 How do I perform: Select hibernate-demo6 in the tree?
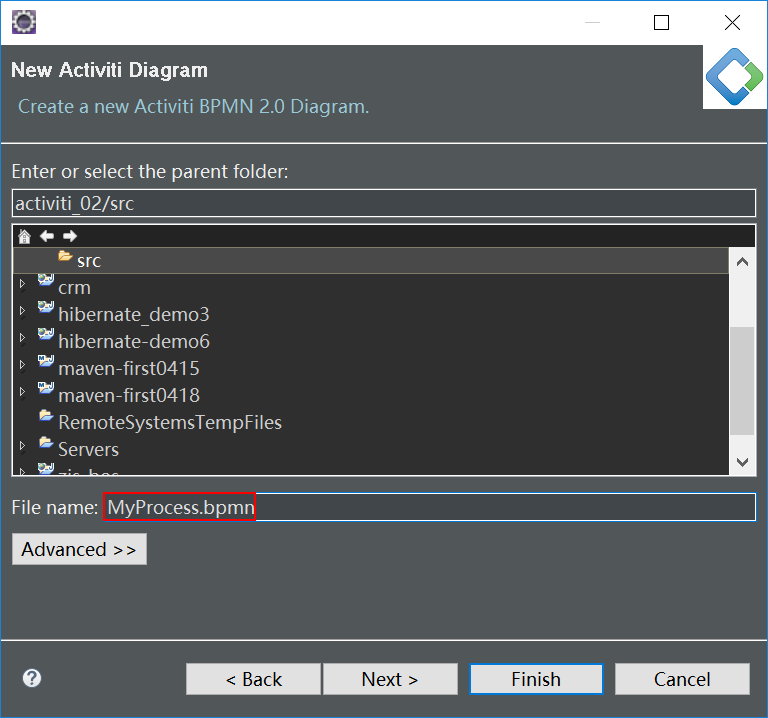134,342
